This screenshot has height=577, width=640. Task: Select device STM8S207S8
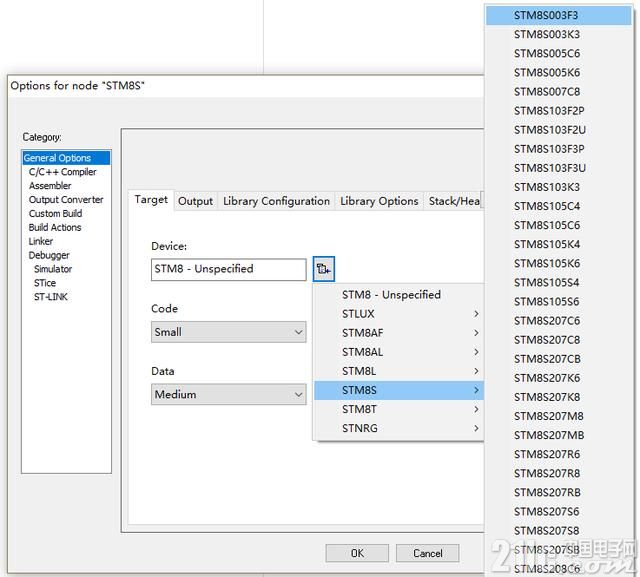pyautogui.click(x=558, y=531)
